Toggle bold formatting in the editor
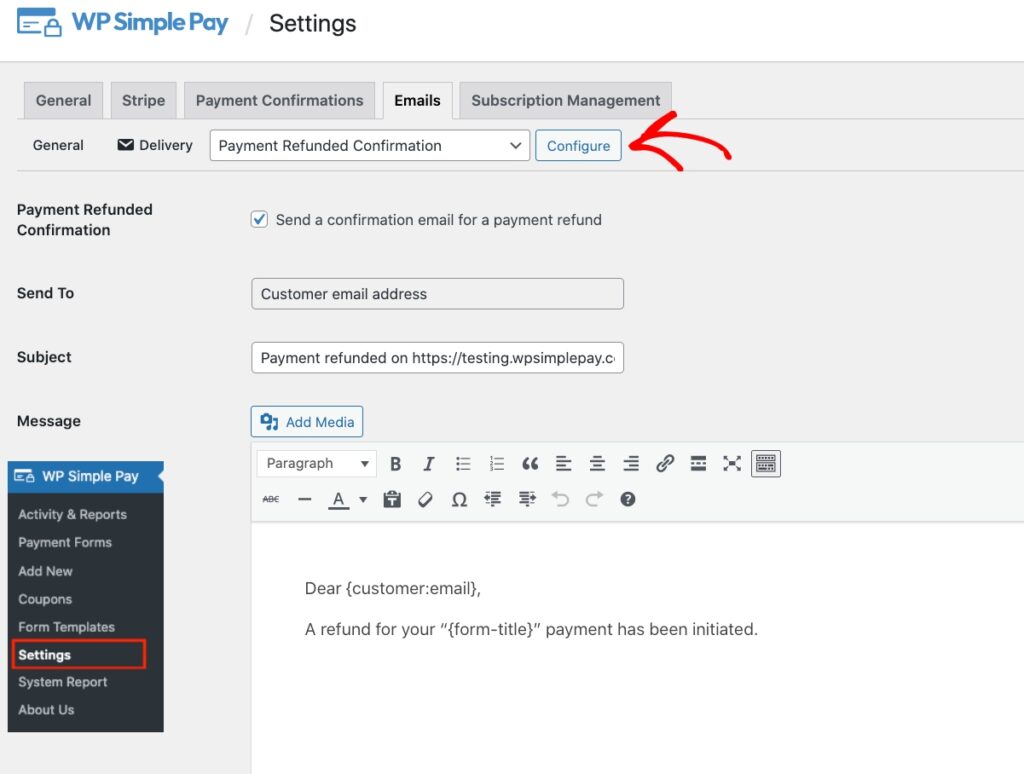 [396, 464]
